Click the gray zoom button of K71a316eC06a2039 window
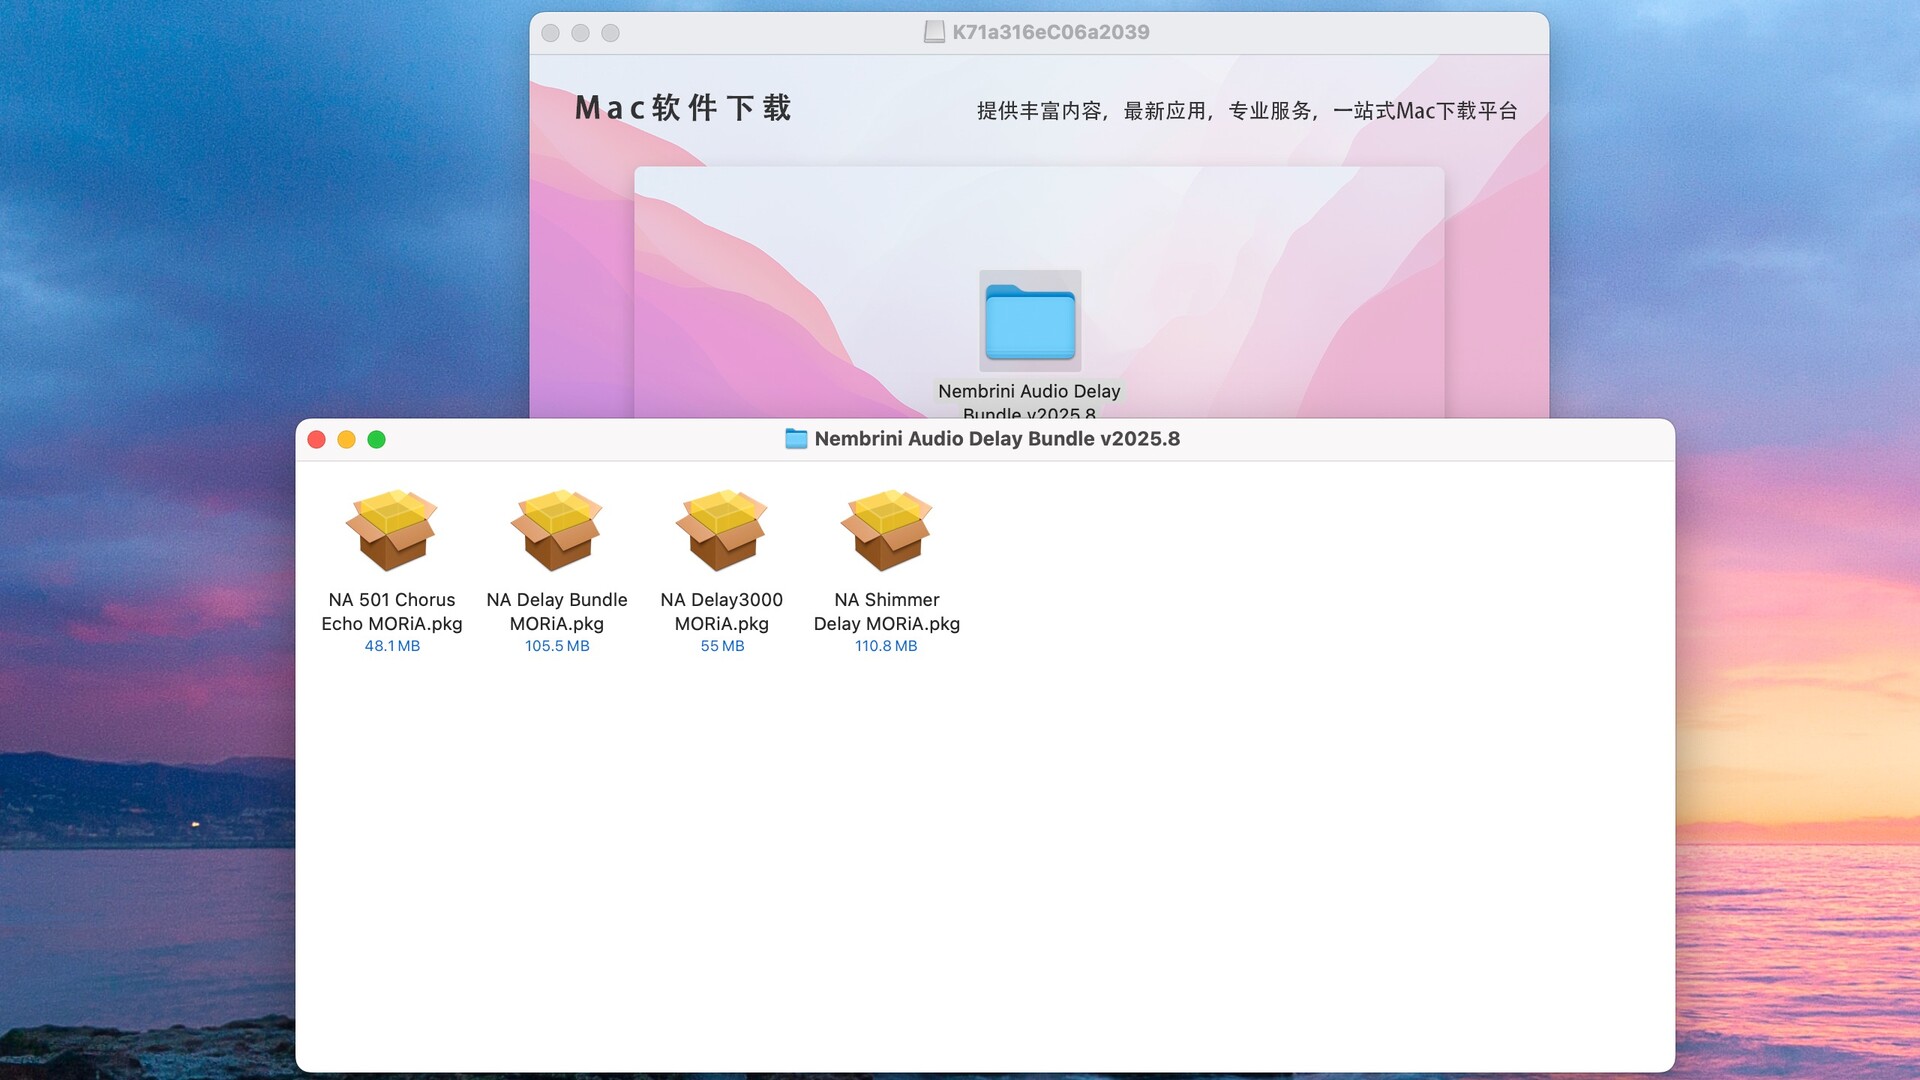The image size is (1920, 1080). pos(611,33)
